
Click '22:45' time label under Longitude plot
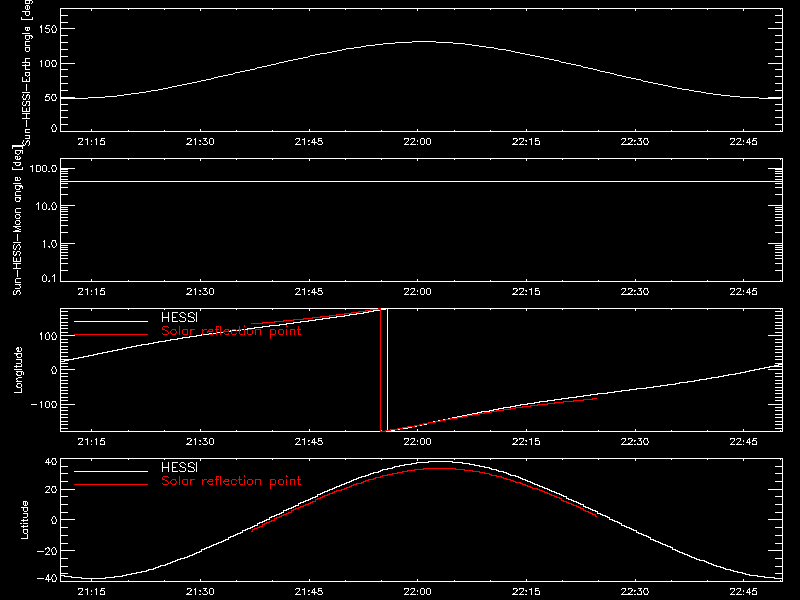(743, 442)
